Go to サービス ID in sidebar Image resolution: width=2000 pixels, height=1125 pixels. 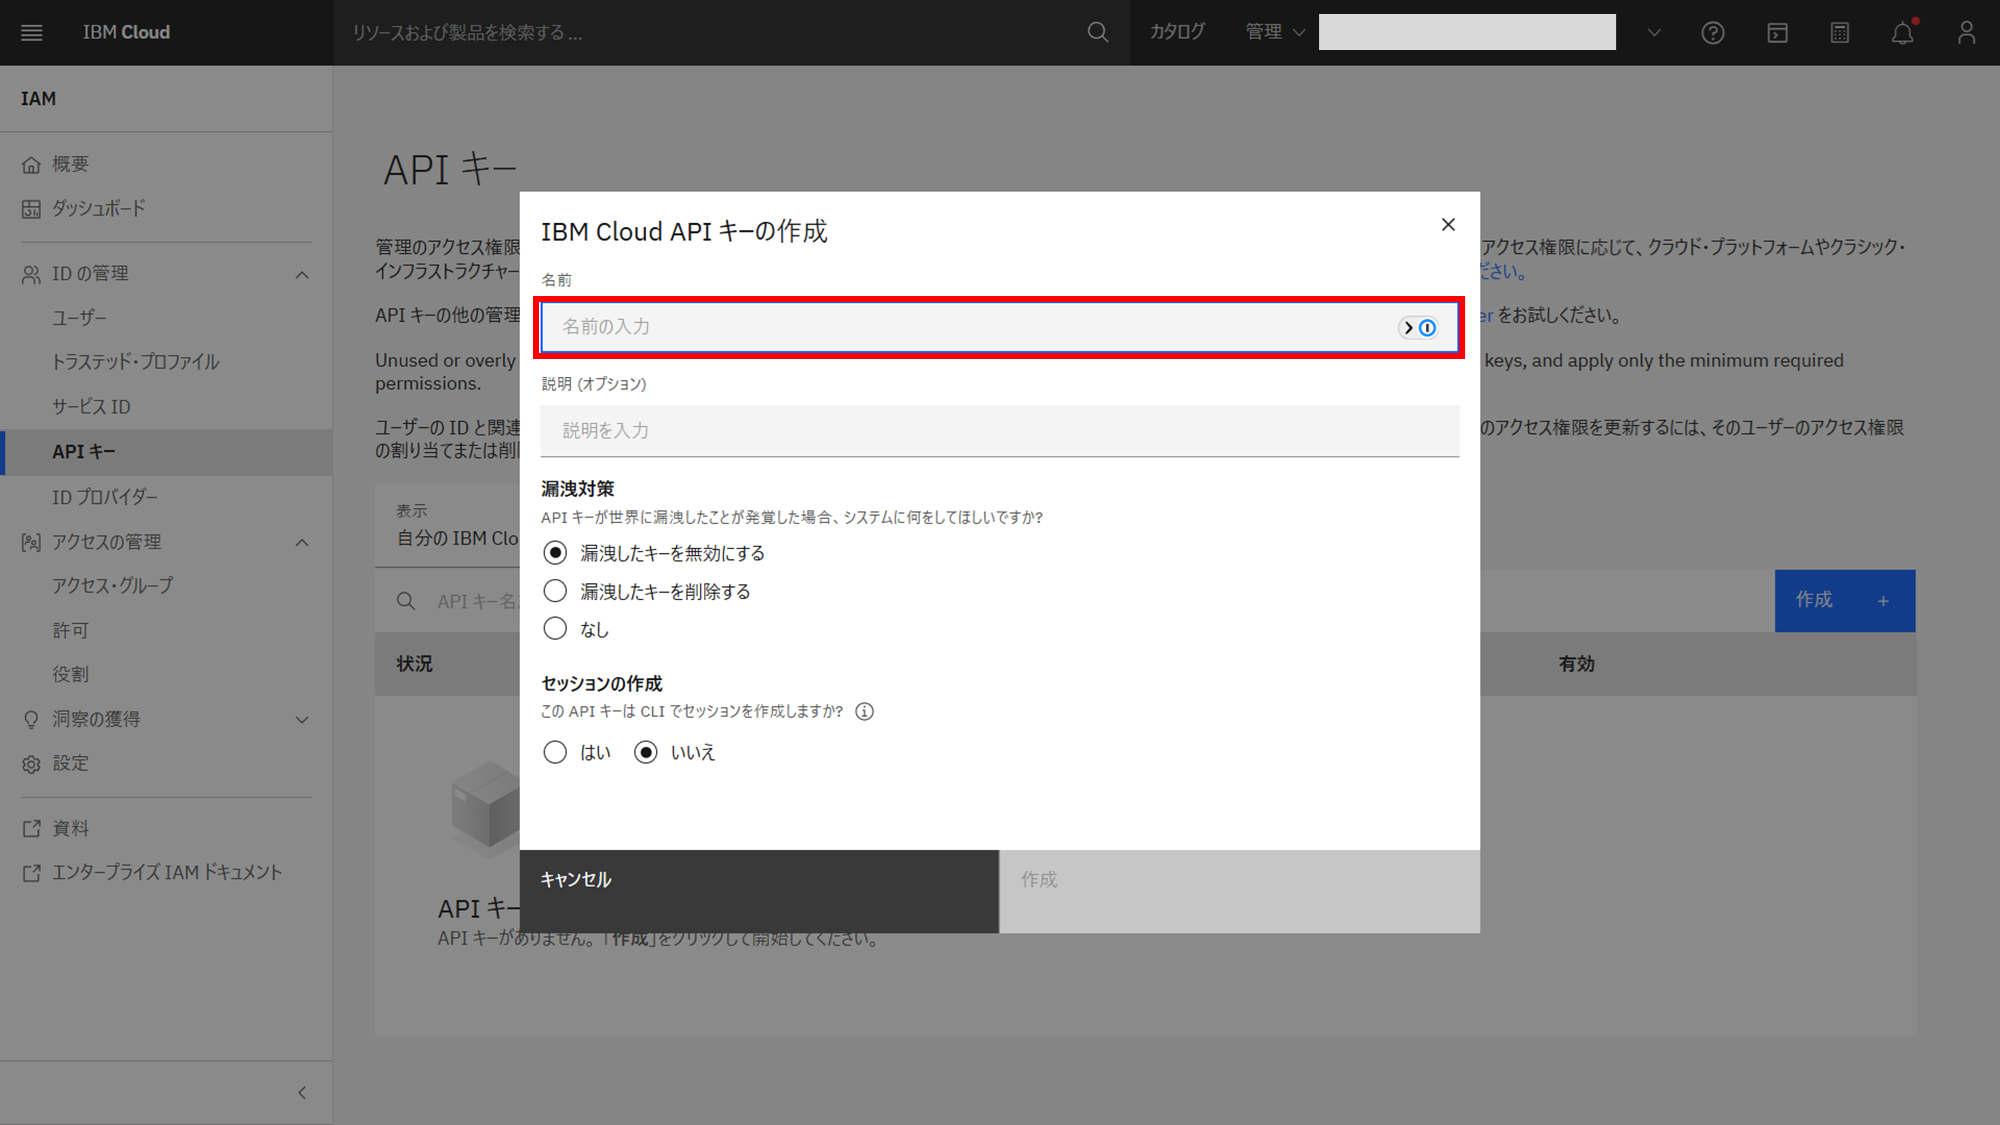coord(91,407)
